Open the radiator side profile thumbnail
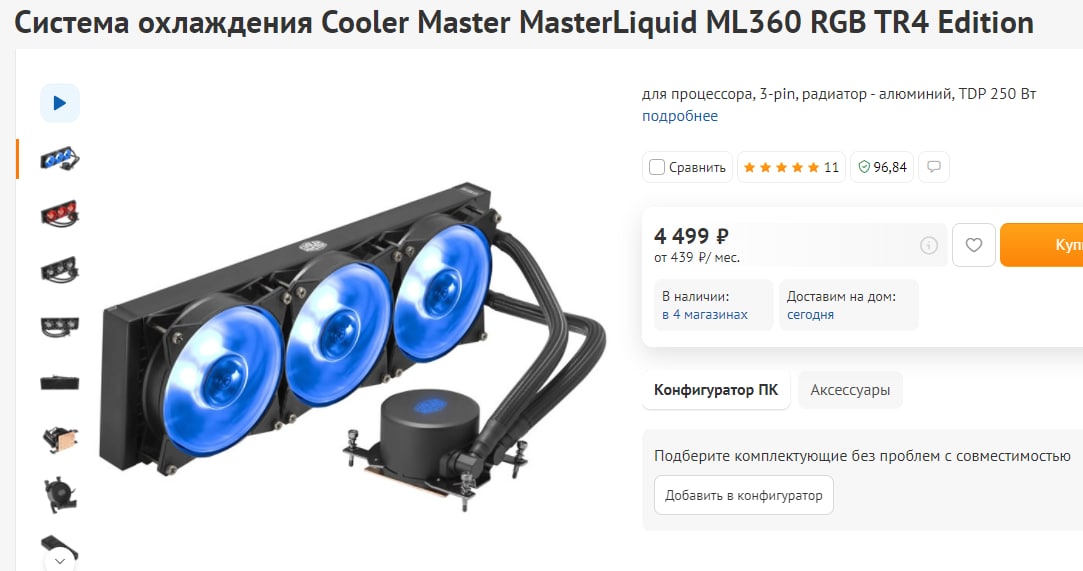Viewport: 1083px width, 571px height. pos(60,383)
